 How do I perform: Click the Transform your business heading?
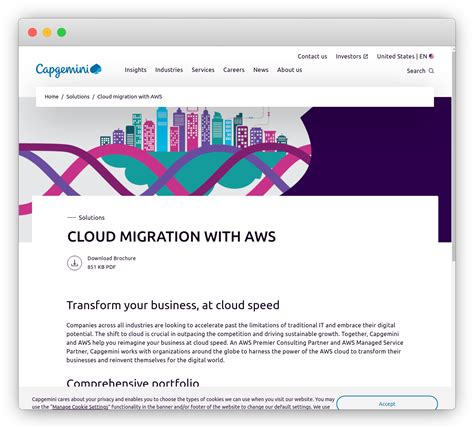click(173, 305)
